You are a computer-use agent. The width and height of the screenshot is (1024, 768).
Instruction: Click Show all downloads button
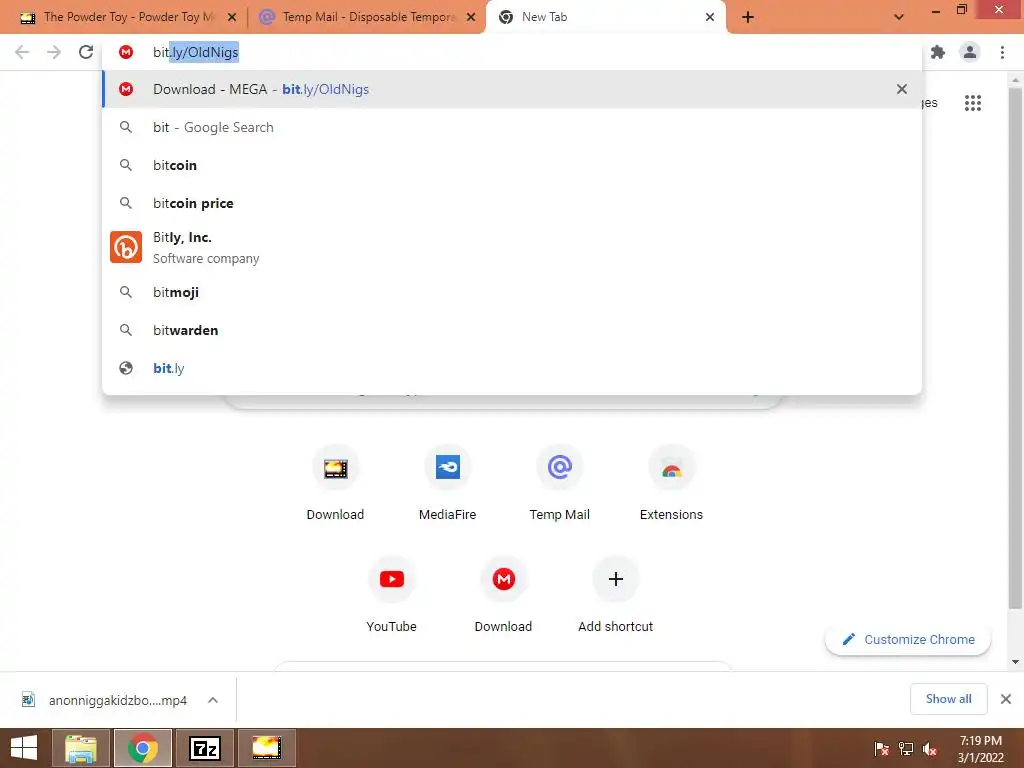tap(949, 699)
